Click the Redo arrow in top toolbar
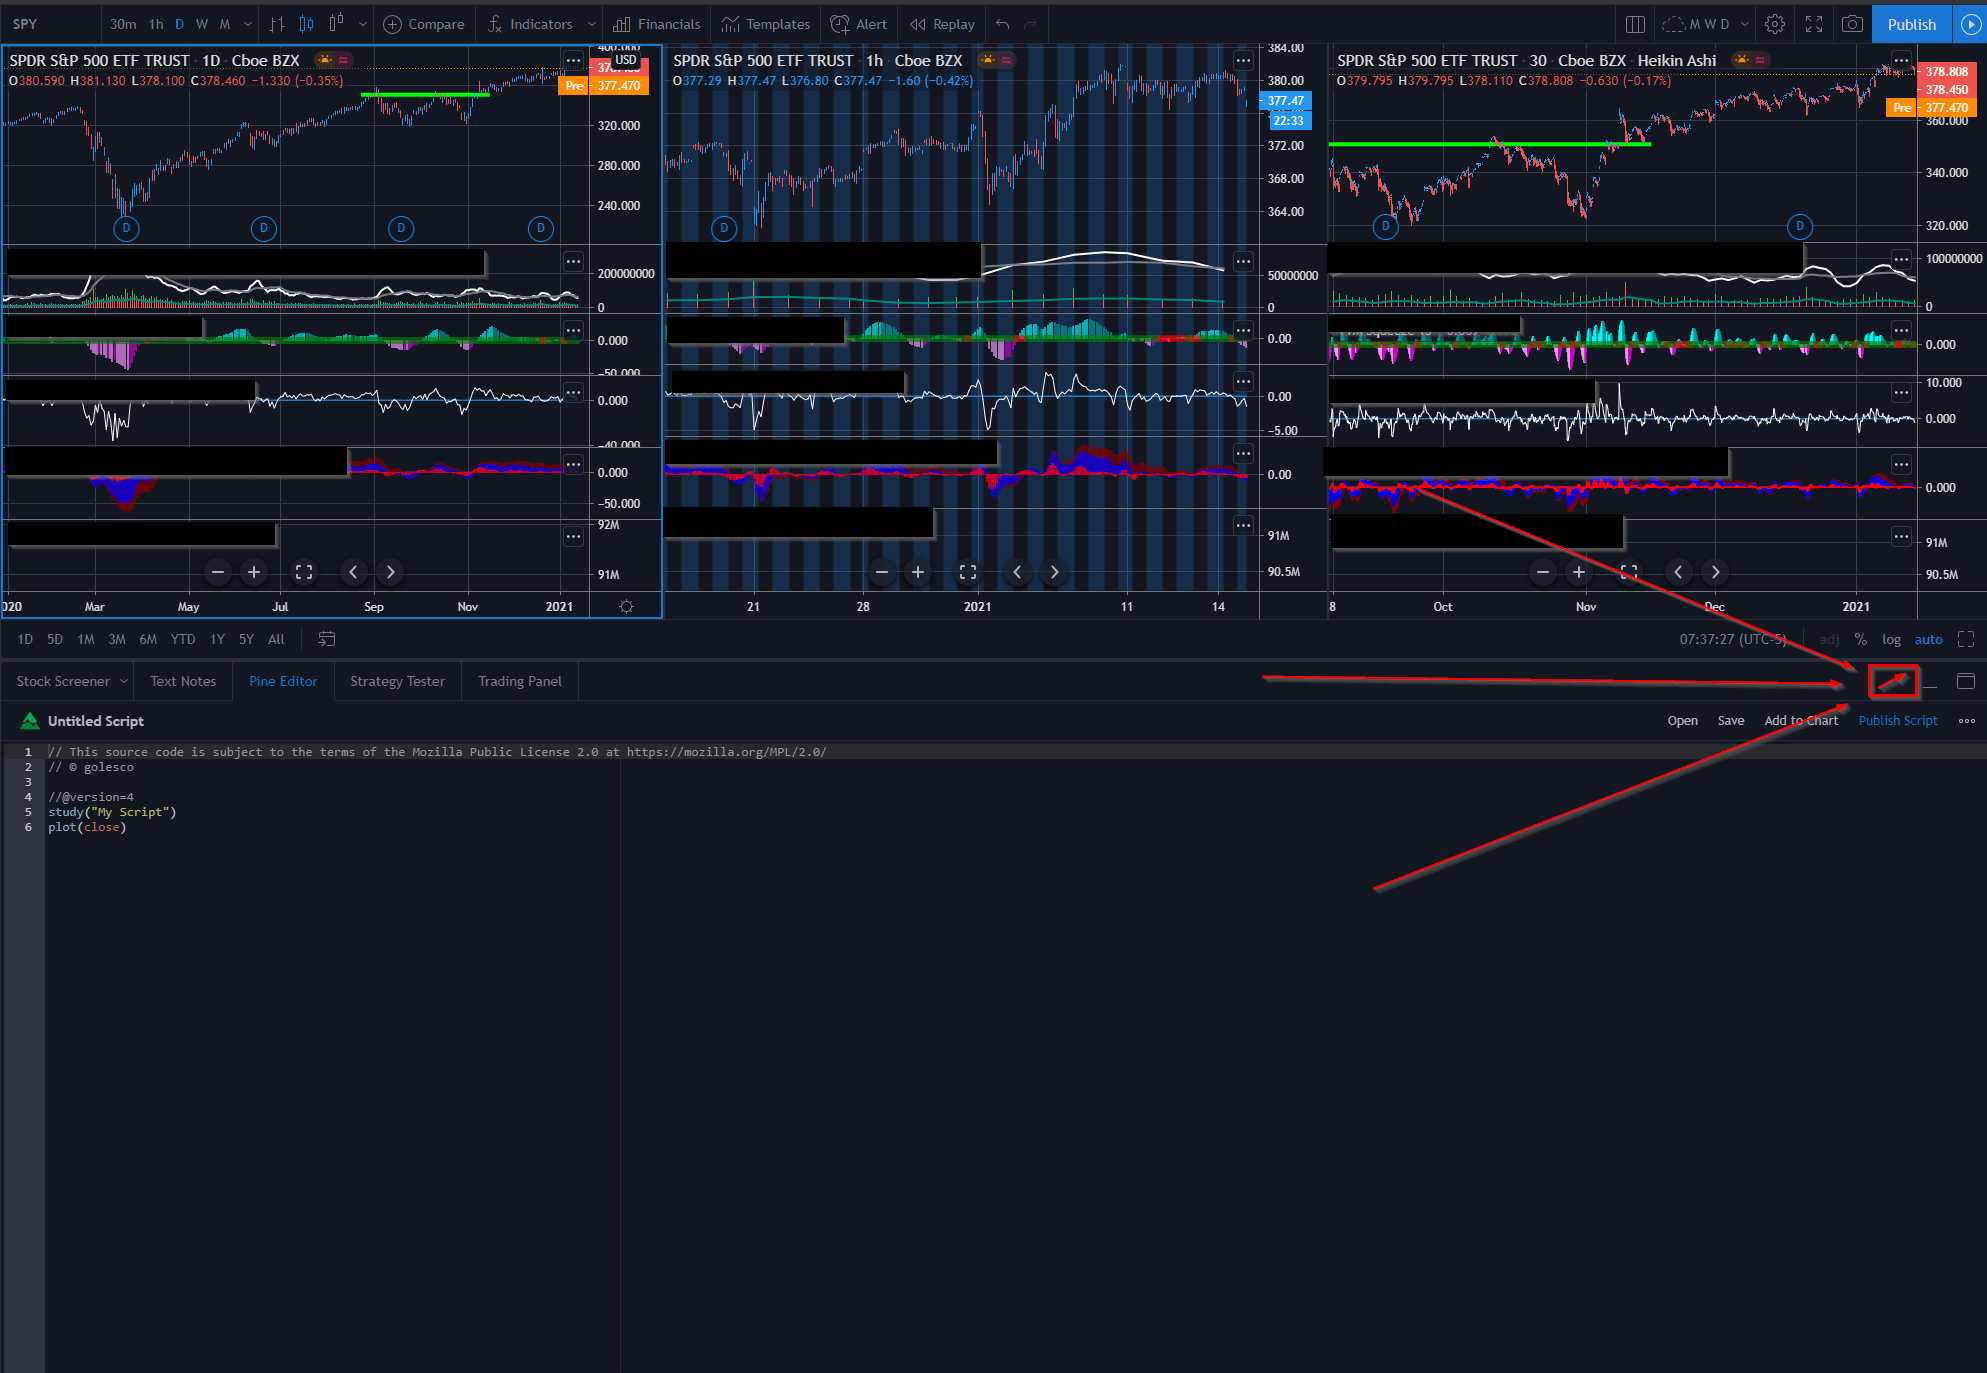 tap(1031, 24)
